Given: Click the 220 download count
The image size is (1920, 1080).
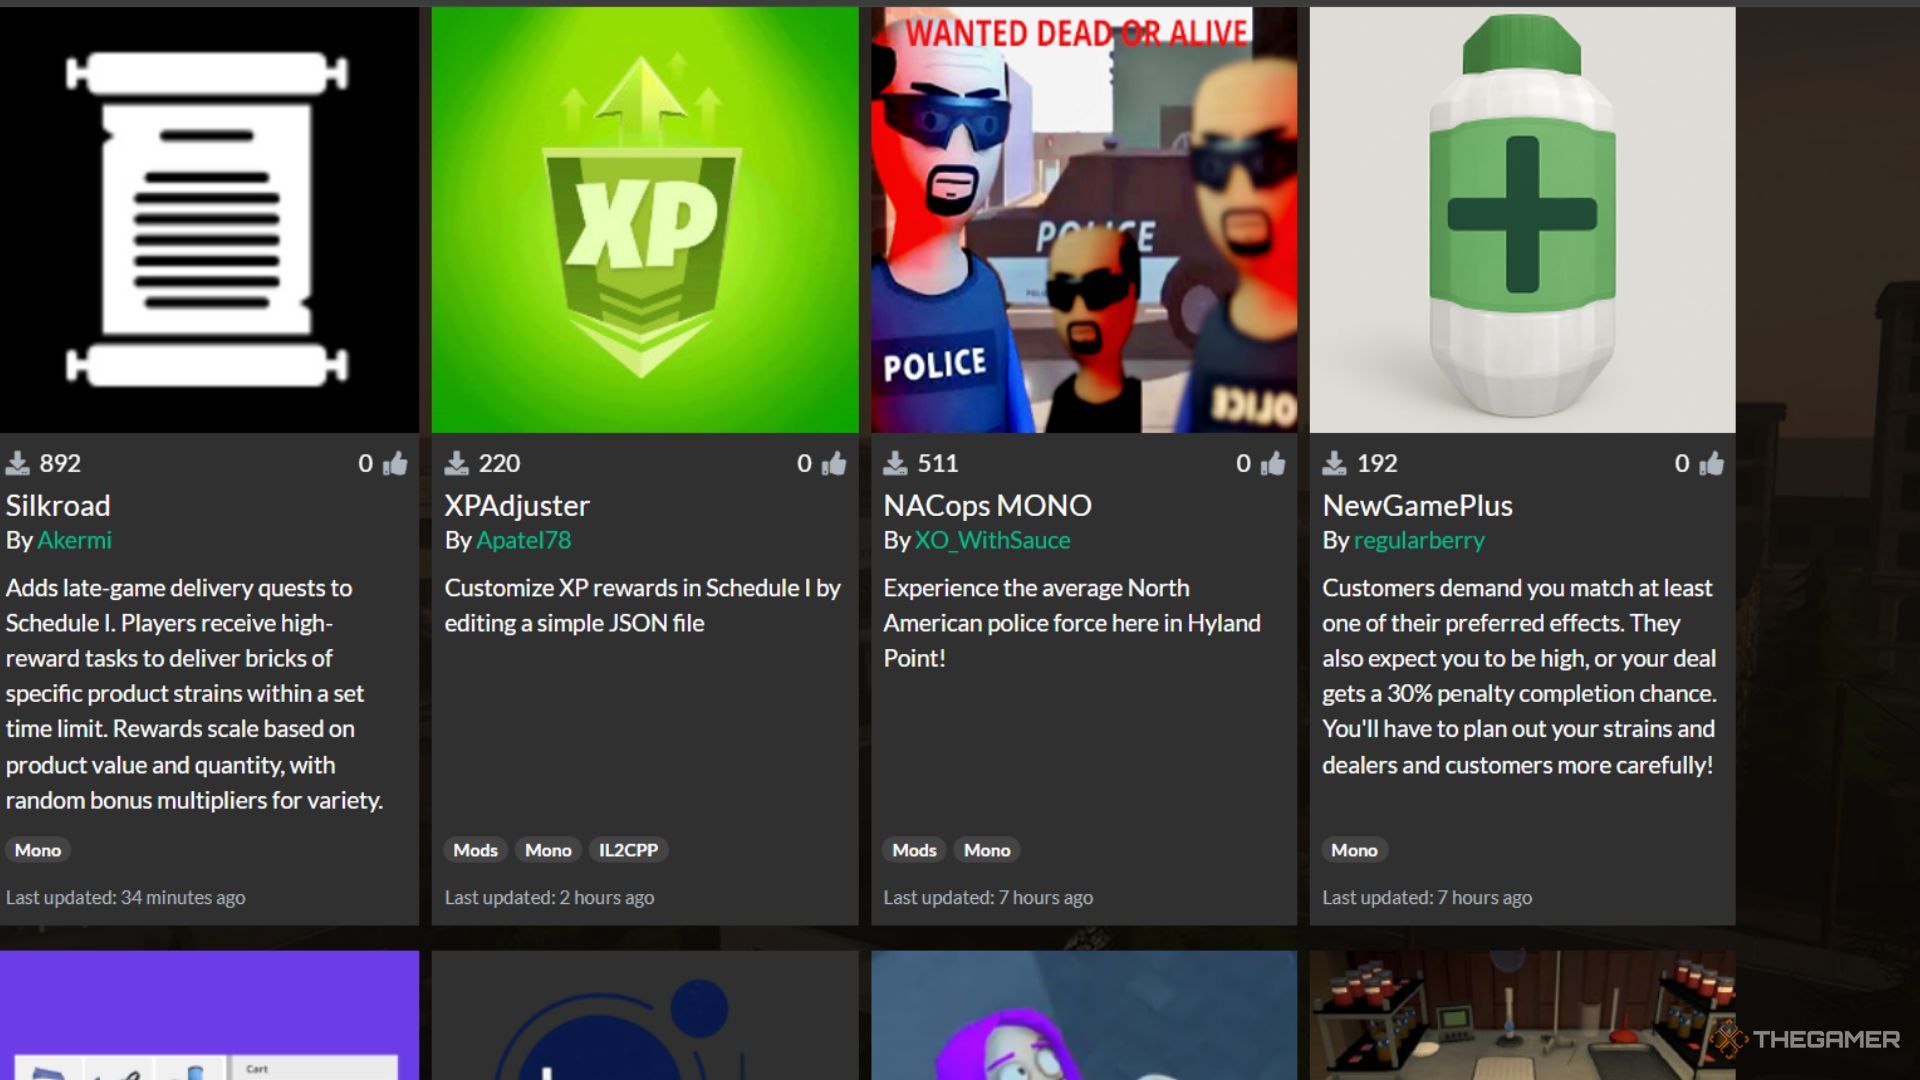Looking at the screenshot, I should pos(499,463).
